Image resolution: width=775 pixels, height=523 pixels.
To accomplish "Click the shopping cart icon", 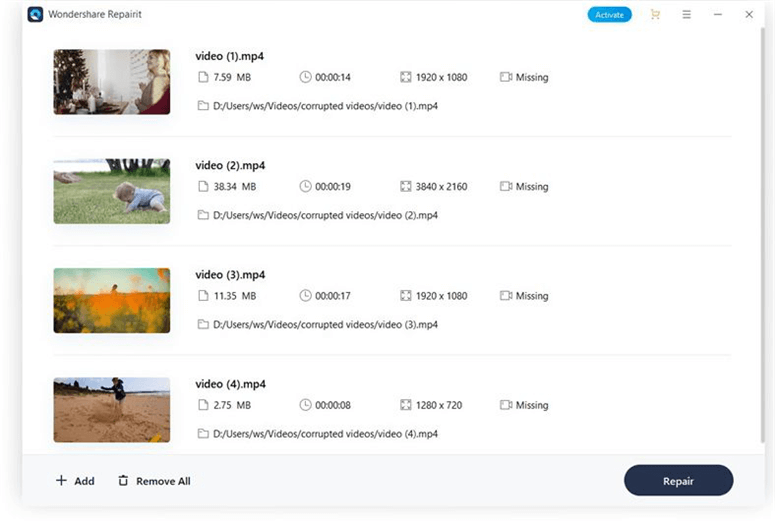I will tap(655, 15).
